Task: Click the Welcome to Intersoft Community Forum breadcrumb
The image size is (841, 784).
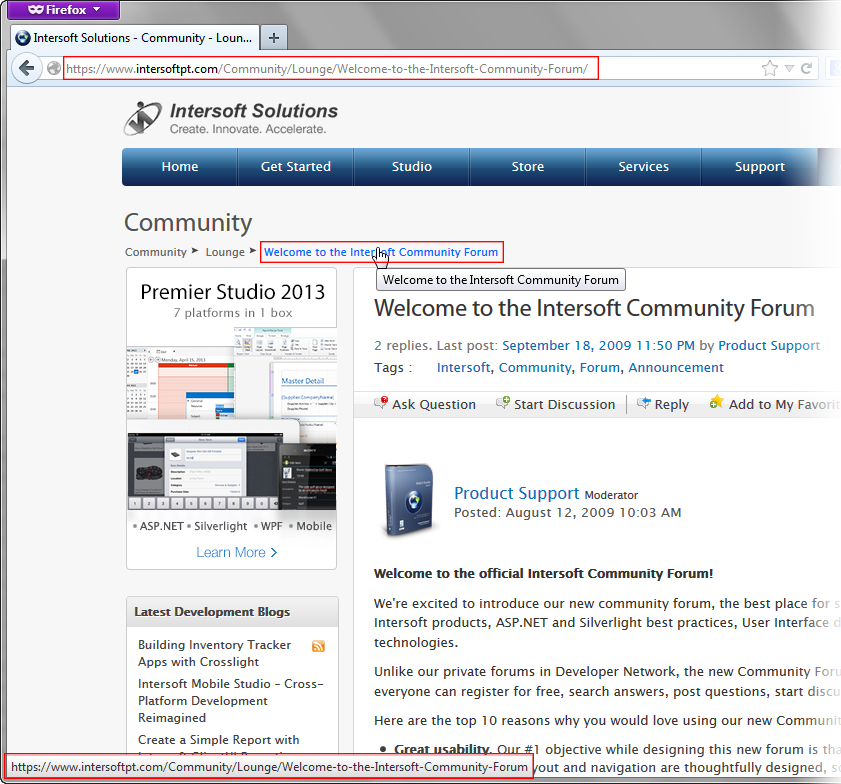Action: [381, 252]
